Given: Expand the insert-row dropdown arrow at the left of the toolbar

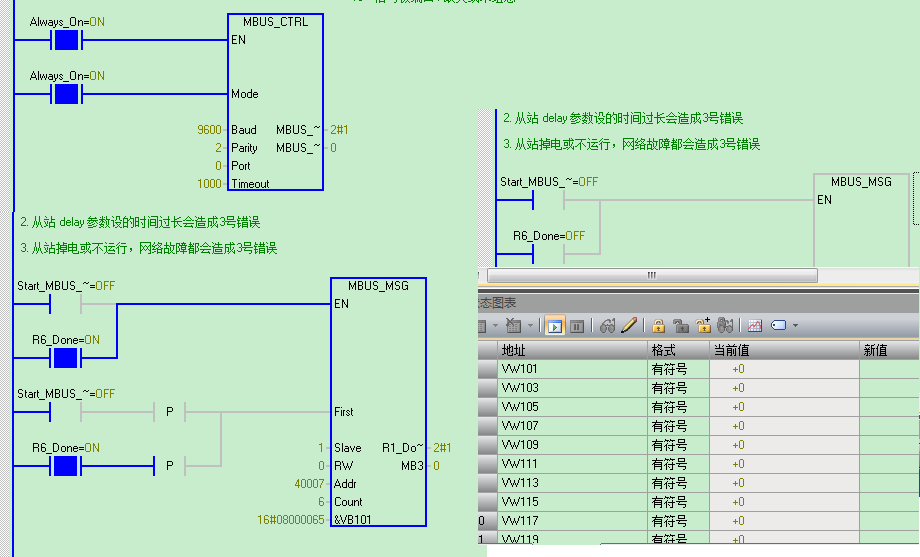Looking at the screenshot, I should click(495, 326).
